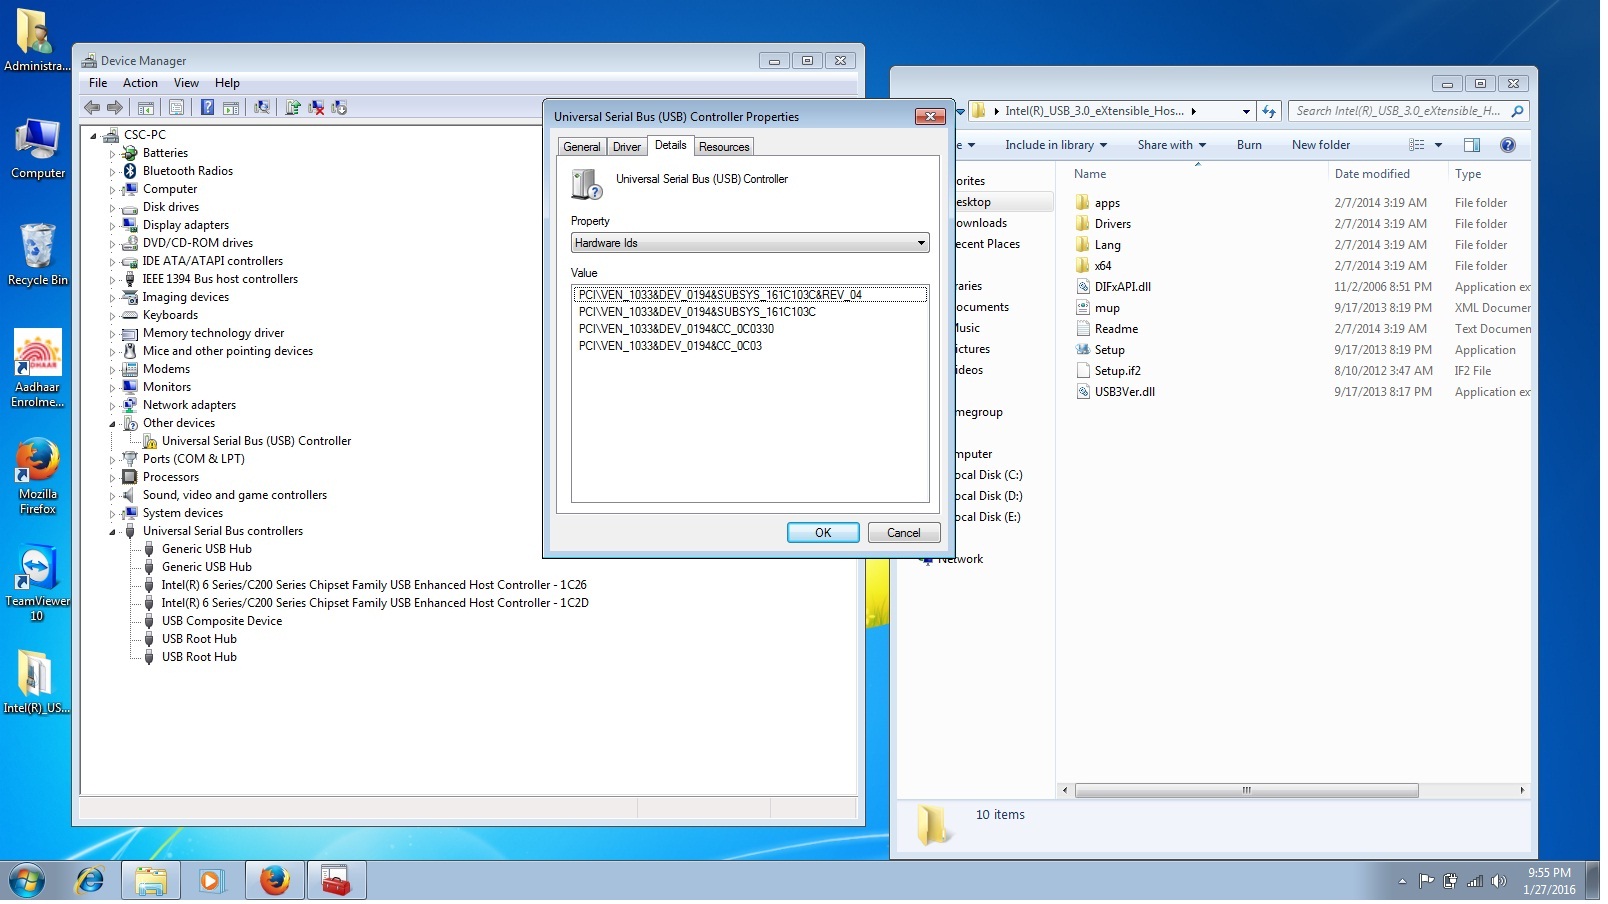
Task: Click the Setup application file
Action: (1109, 350)
